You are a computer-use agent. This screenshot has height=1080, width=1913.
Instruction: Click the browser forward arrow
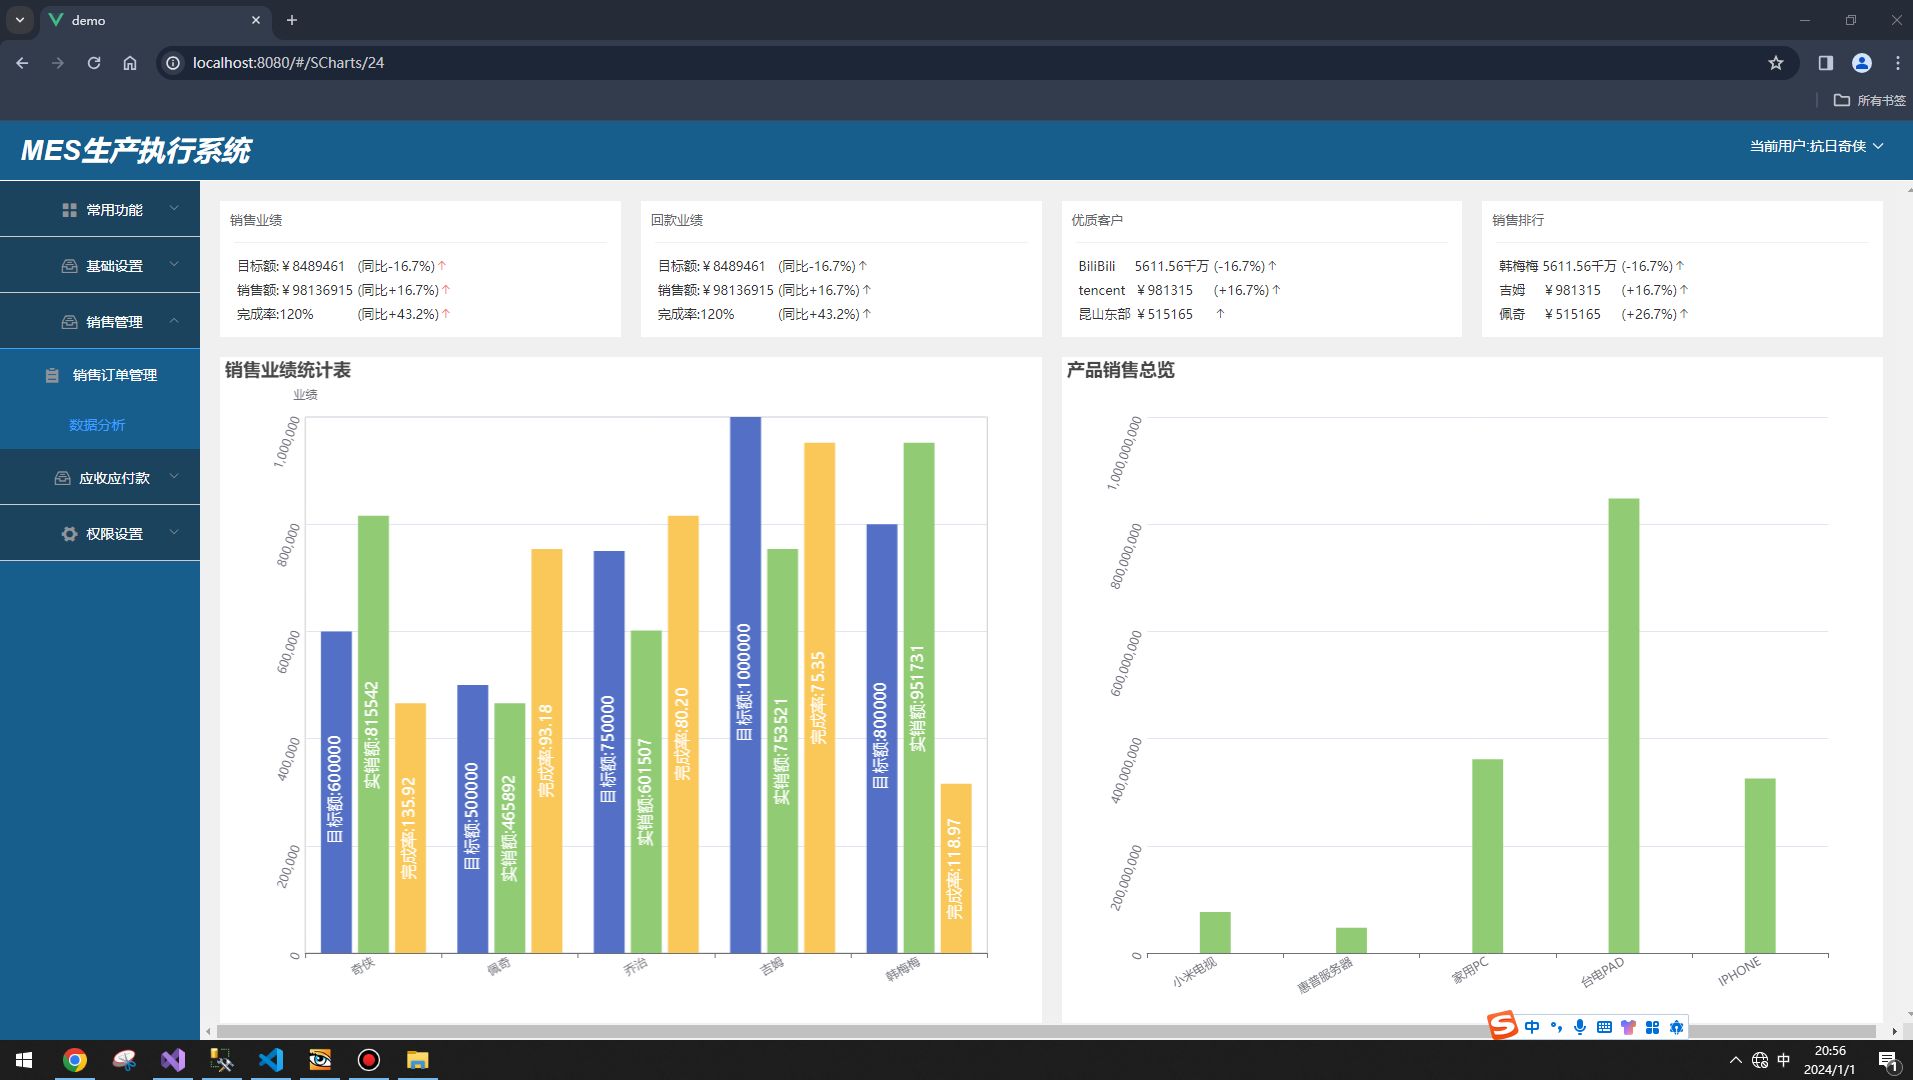click(x=58, y=63)
